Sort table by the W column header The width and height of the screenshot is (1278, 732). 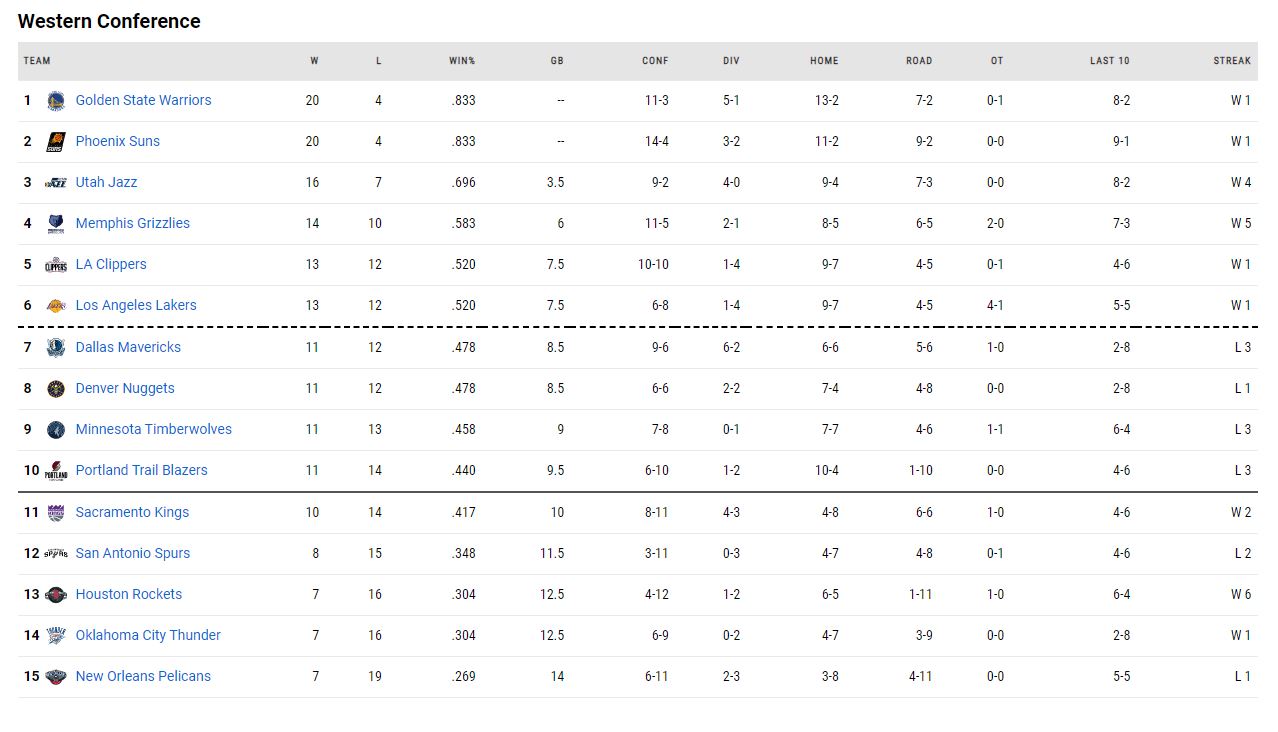coord(314,61)
